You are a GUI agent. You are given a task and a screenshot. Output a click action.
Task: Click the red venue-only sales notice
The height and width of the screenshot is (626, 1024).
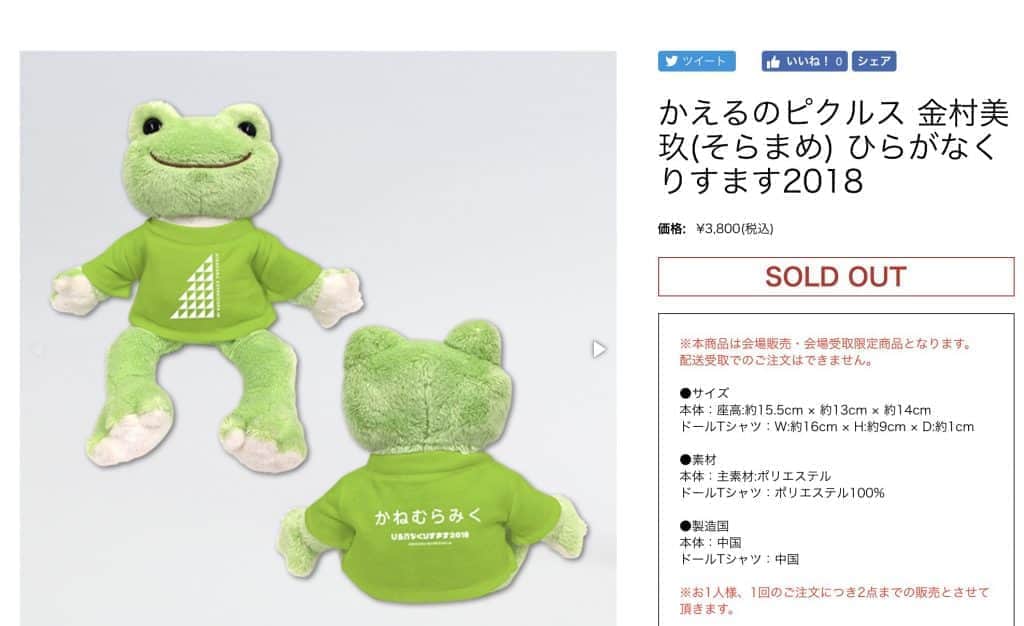click(x=827, y=352)
